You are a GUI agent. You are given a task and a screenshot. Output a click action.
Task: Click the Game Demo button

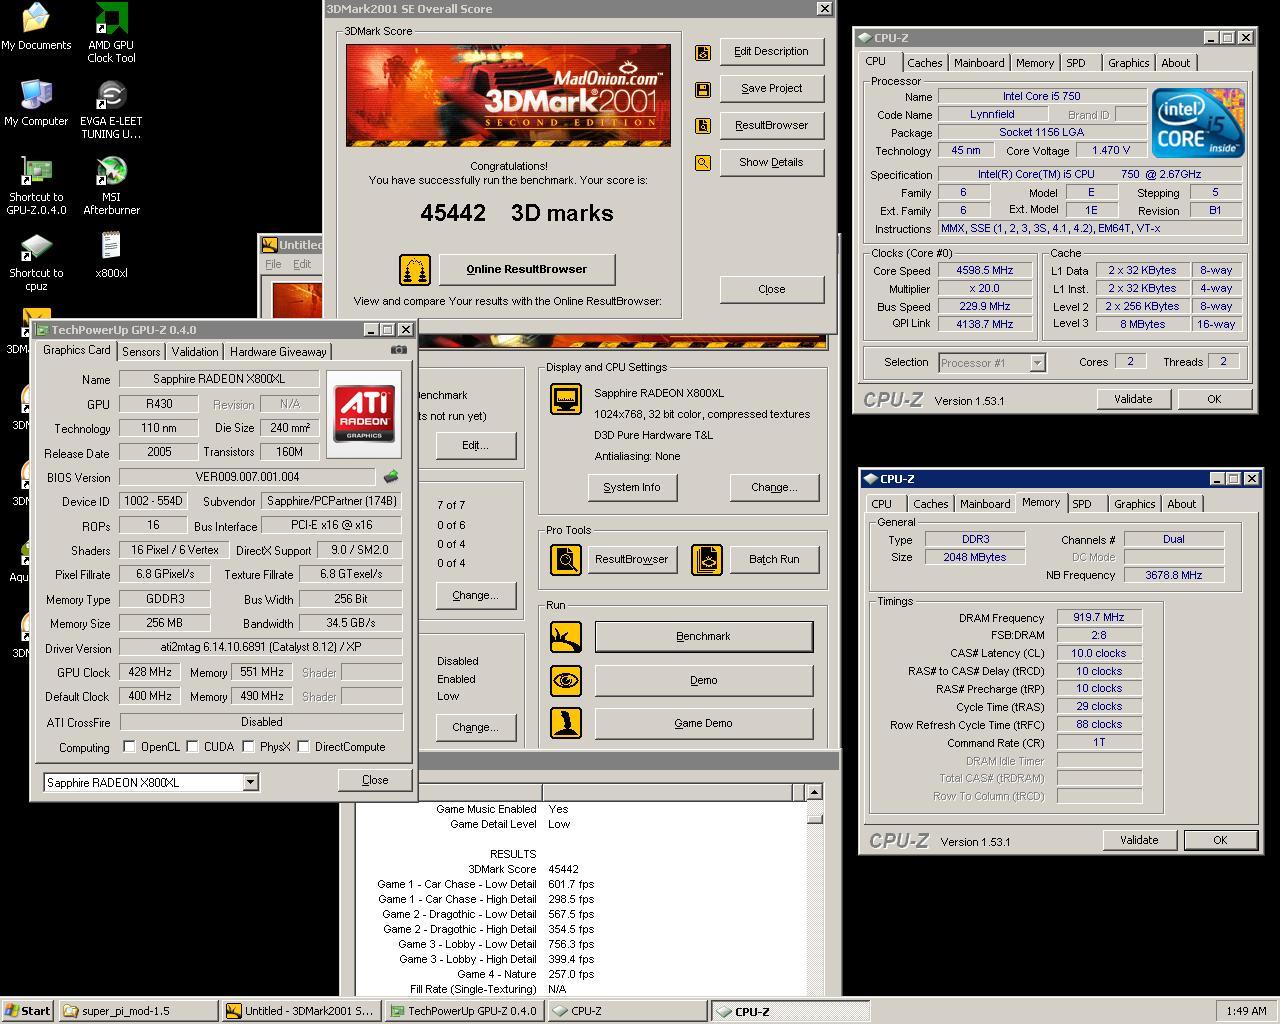pos(704,723)
